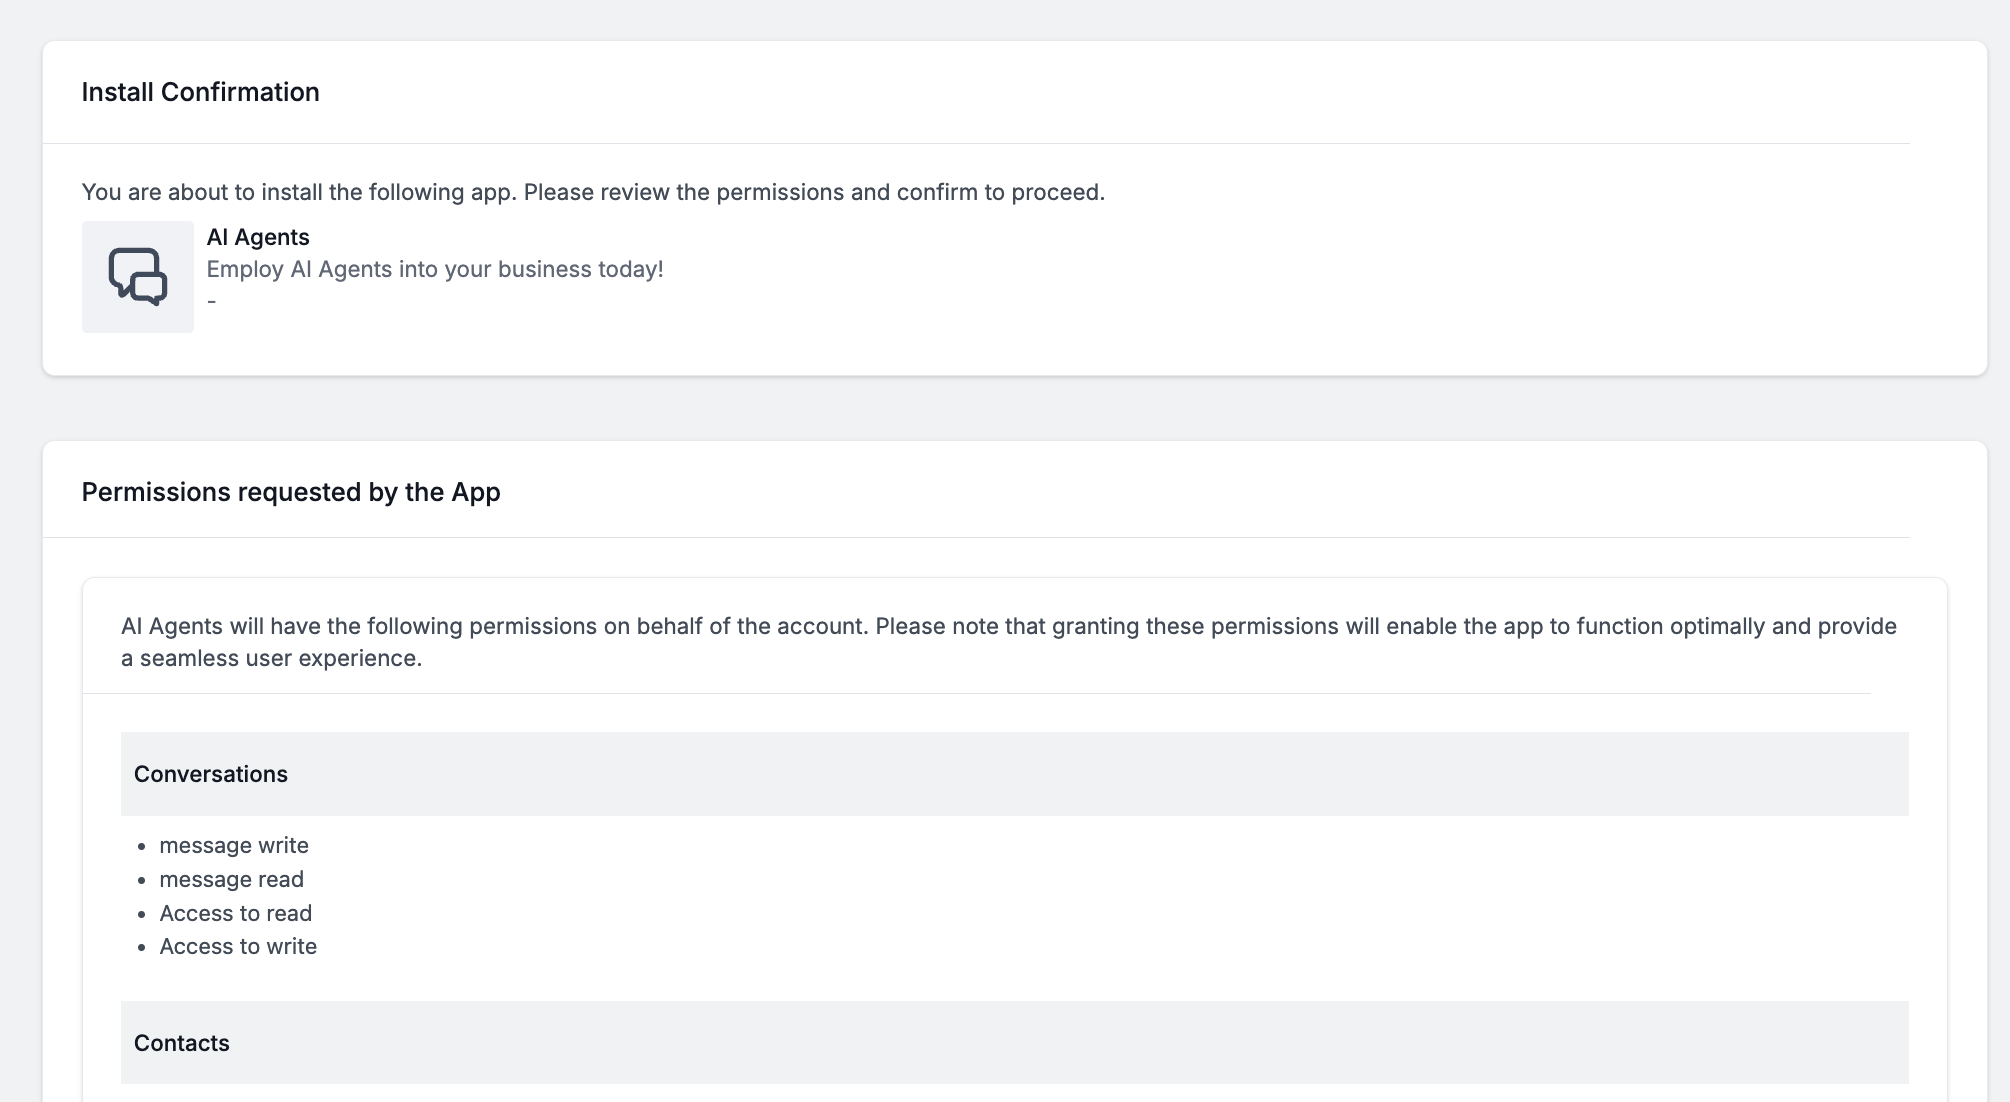Expand the Contacts permissions section
The image size is (2010, 1102).
(181, 1043)
